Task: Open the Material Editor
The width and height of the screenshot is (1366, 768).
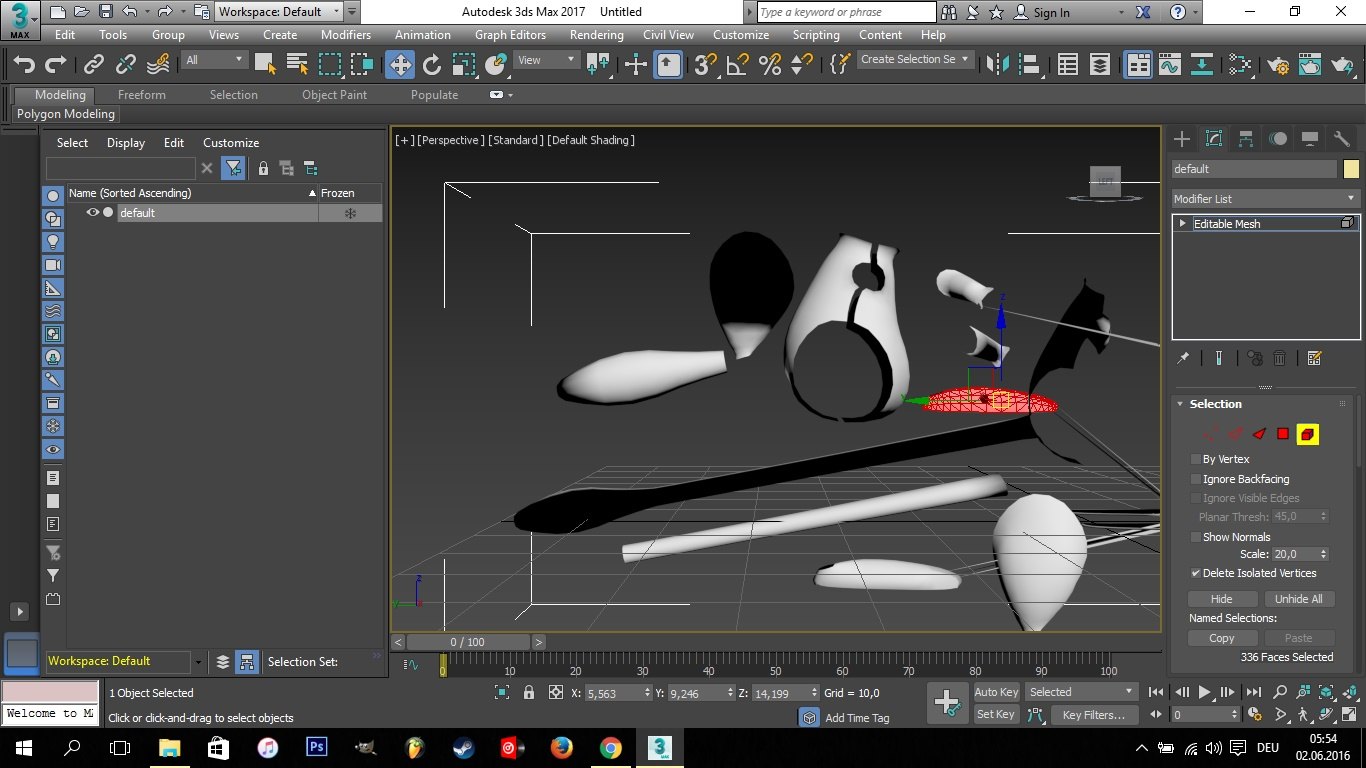Action: [1240, 65]
